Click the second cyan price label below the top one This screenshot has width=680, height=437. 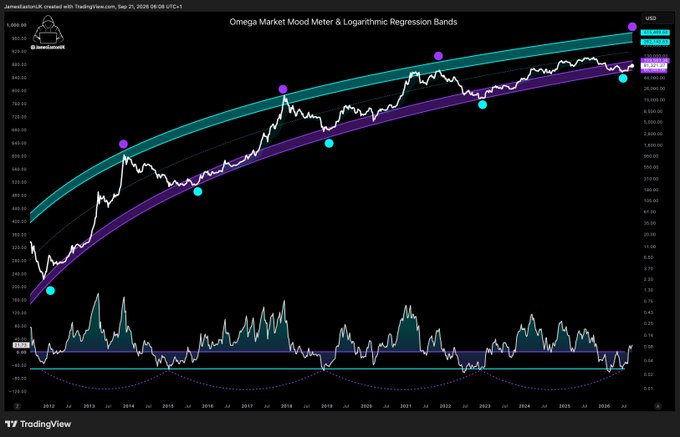click(x=655, y=42)
